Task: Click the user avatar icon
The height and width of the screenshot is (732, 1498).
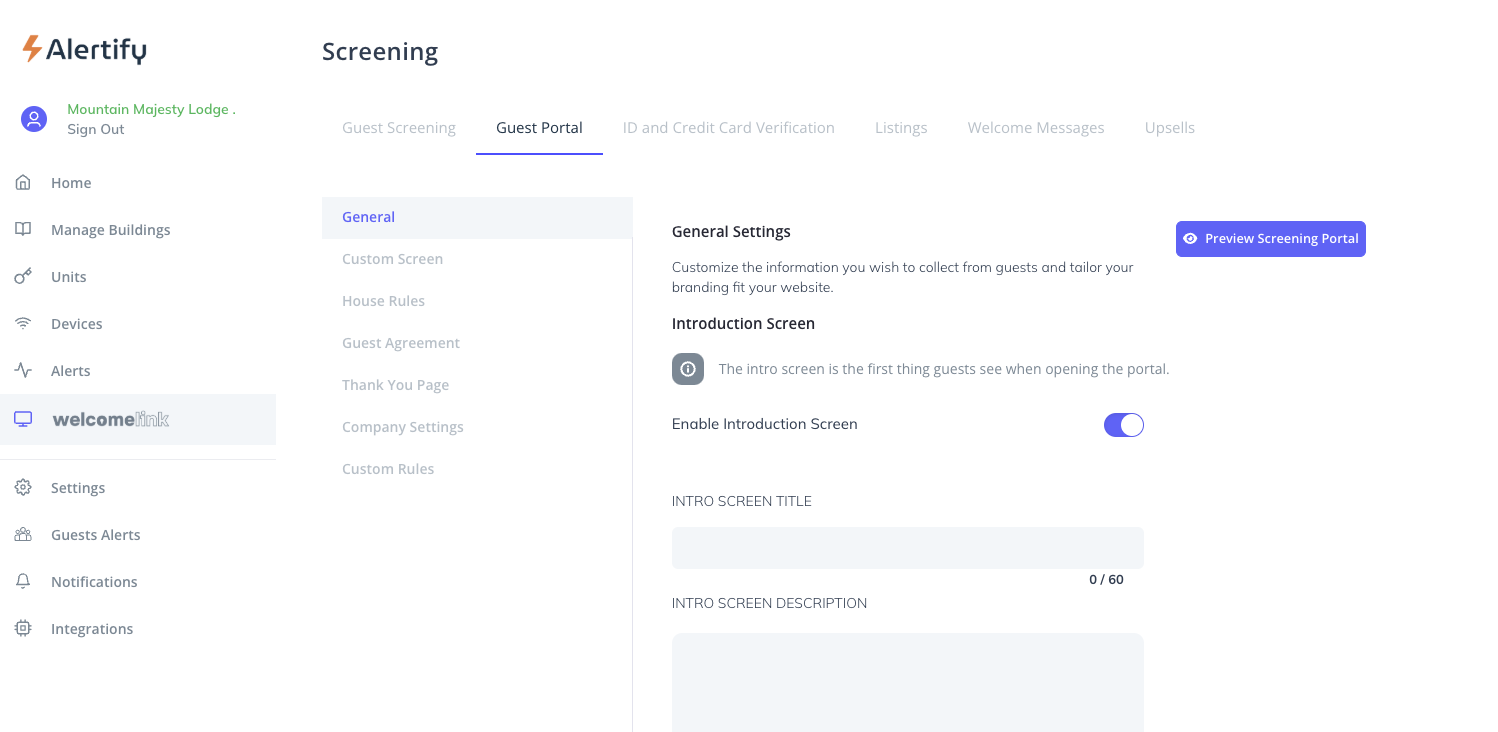Action: point(34,119)
